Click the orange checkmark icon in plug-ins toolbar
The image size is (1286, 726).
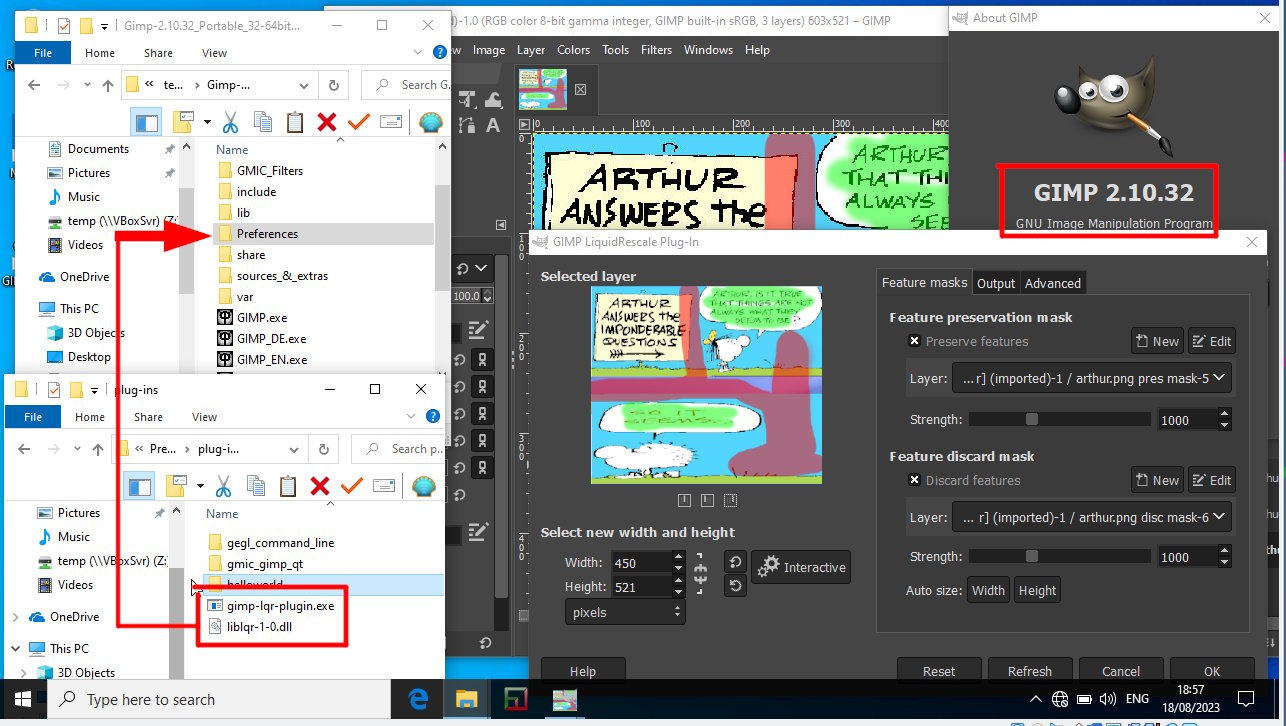coord(352,486)
